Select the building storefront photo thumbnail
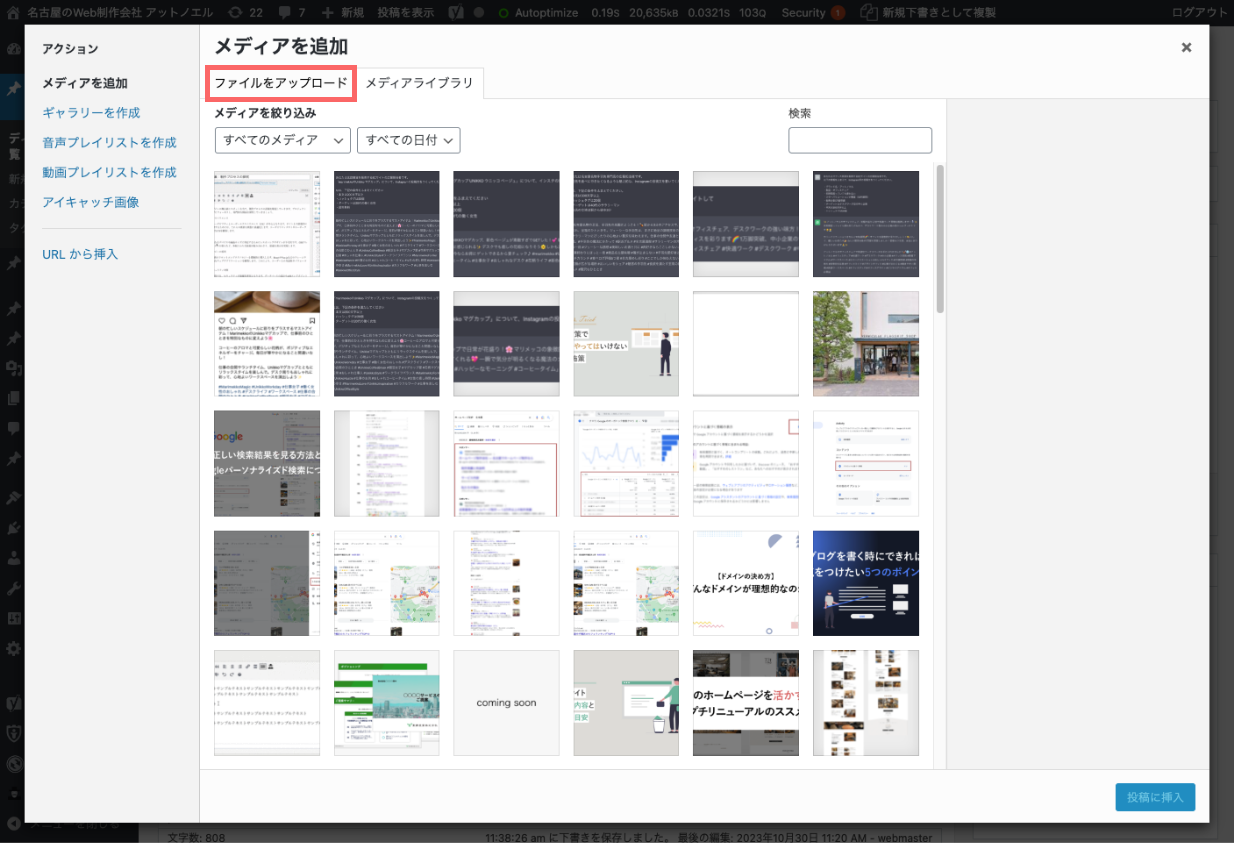Viewport: 1234px width, 843px height. click(866, 343)
